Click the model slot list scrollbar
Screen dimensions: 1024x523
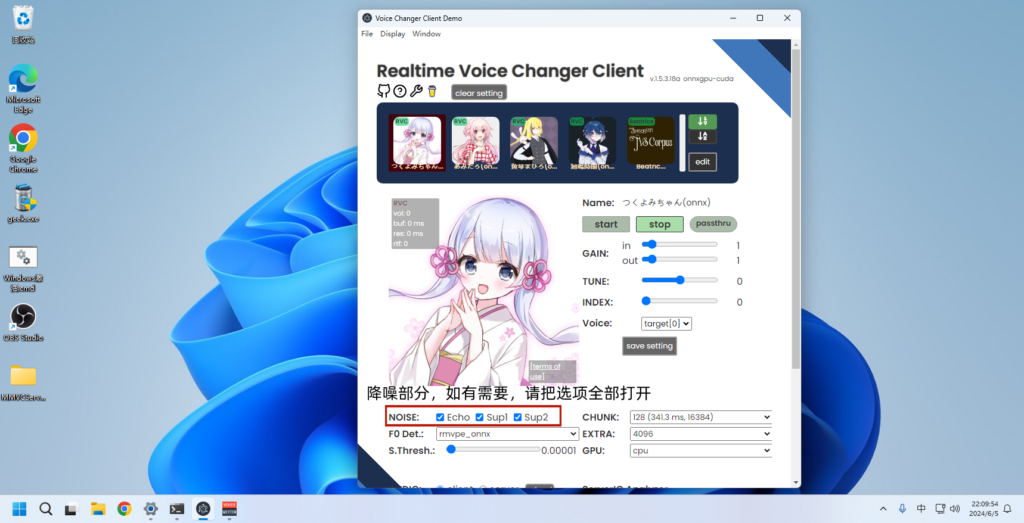pos(682,143)
